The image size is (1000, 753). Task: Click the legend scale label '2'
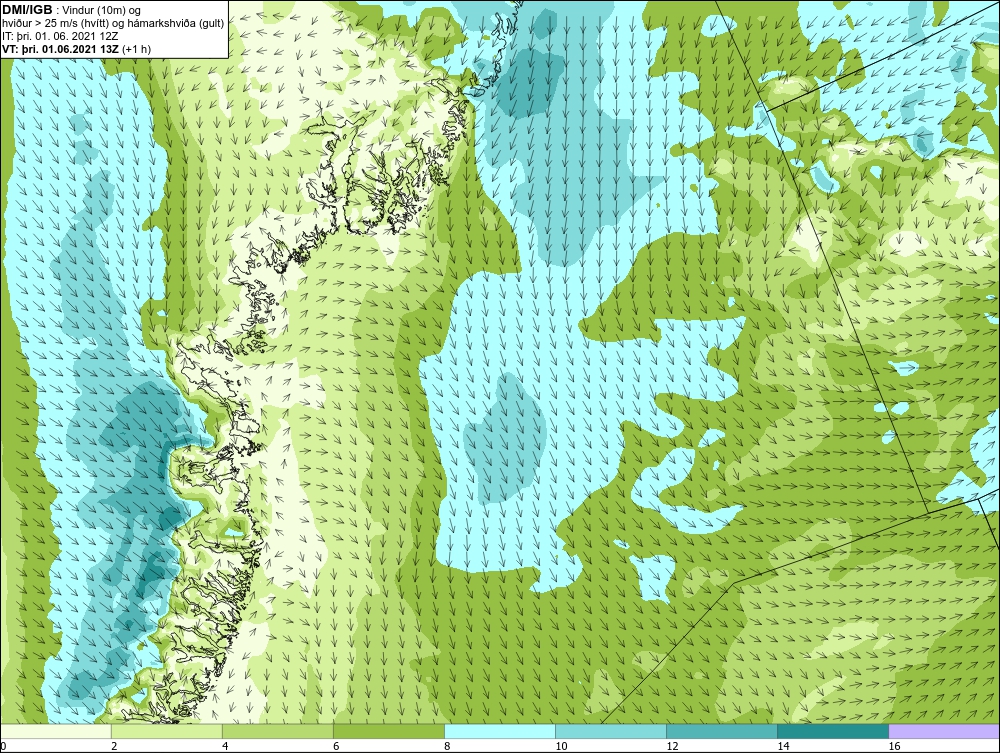tap(114, 746)
